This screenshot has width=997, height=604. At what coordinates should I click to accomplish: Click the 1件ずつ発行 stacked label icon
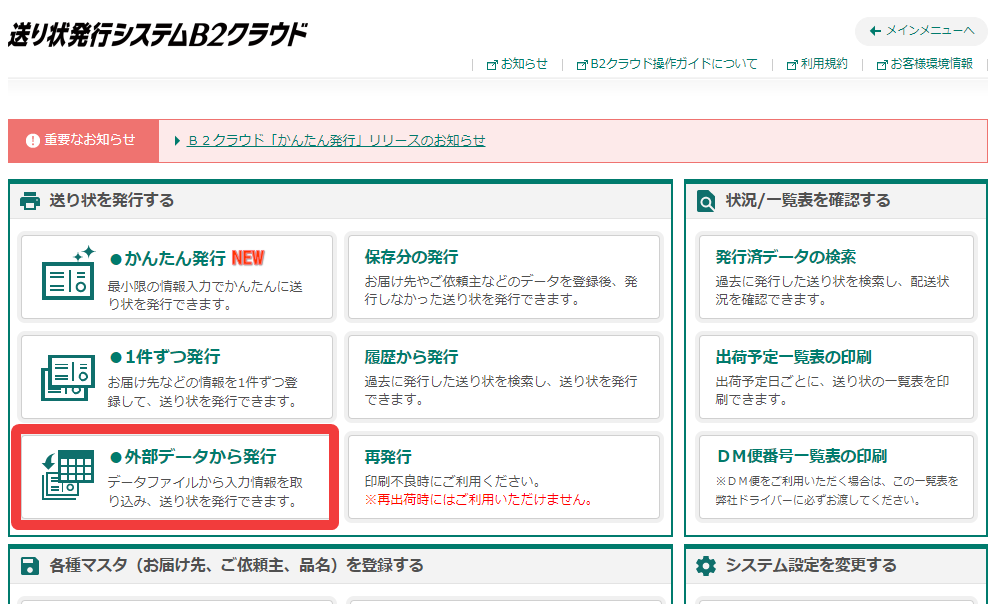click(68, 378)
